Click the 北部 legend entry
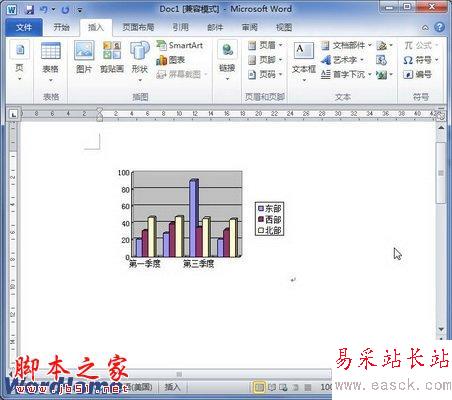Image resolution: width=452 pixels, height=400 pixels. [270, 230]
